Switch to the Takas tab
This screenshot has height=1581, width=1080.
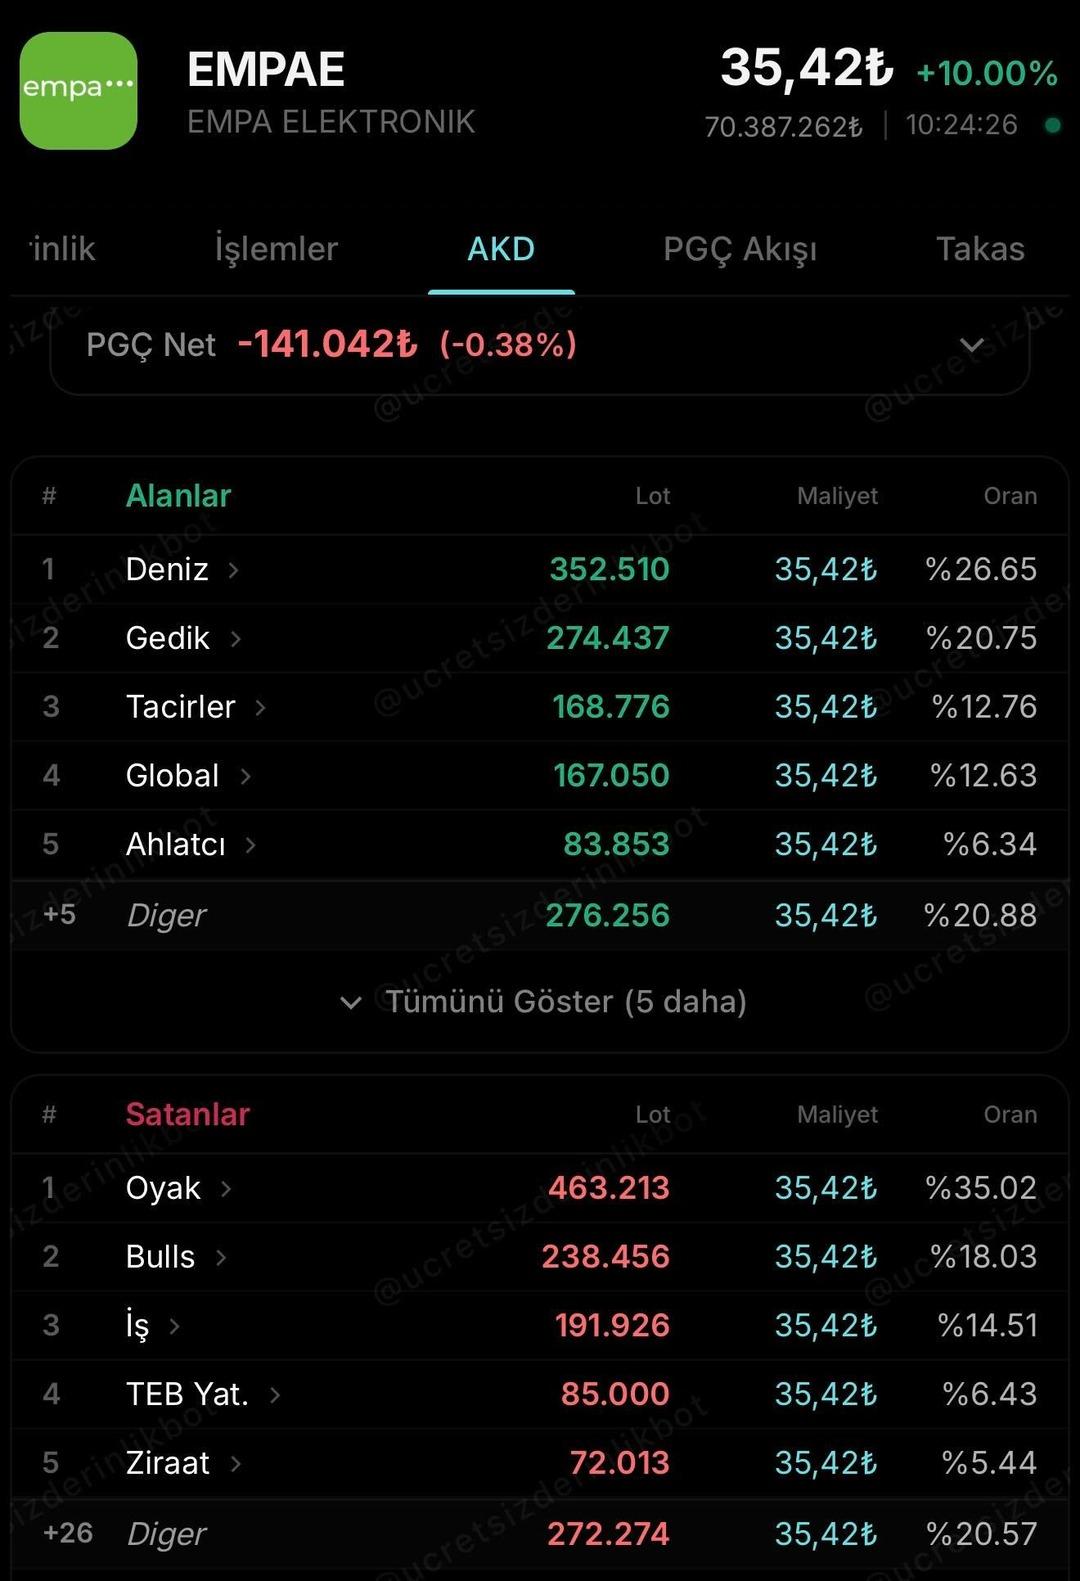coord(980,249)
